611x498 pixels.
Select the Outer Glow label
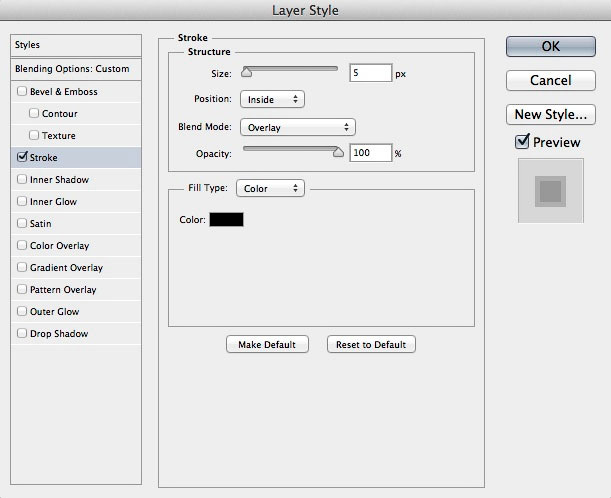[x=55, y=312]
